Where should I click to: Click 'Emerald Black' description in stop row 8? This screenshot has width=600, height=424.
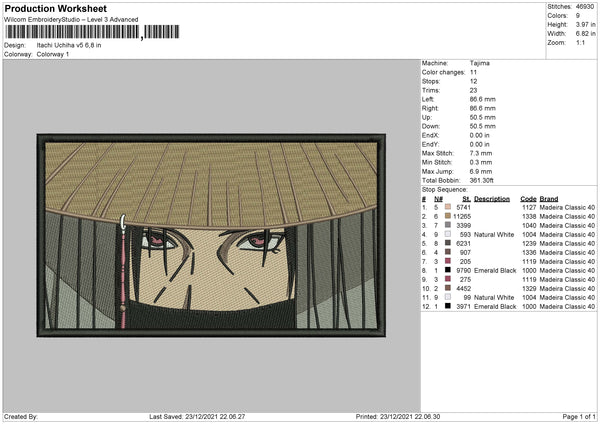click(x=495, y=271)
